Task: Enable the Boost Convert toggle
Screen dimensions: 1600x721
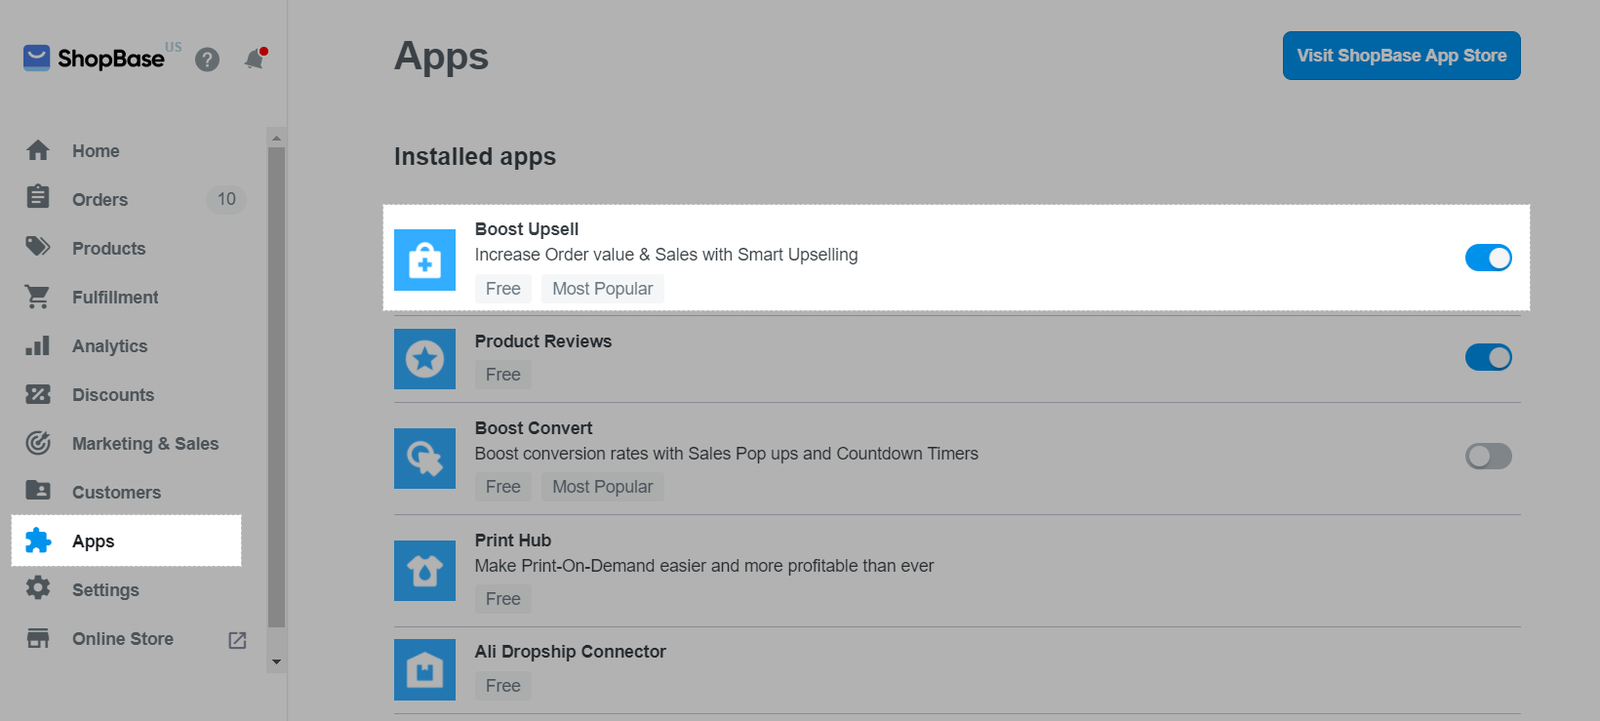Action: (x=1488, y=456)
